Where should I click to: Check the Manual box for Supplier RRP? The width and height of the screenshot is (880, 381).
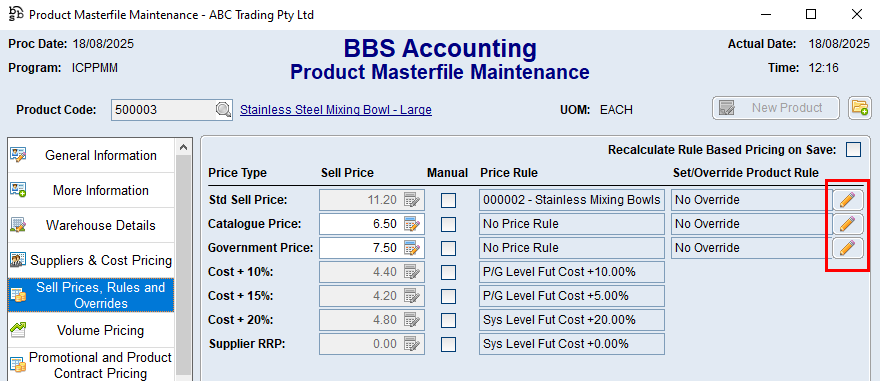coord(448,345)
